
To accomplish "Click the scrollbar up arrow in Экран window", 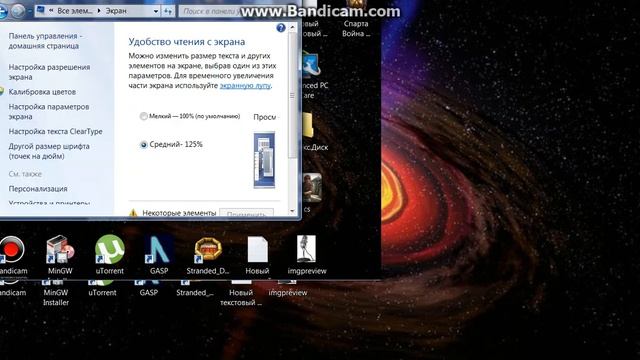I will 292,28.
